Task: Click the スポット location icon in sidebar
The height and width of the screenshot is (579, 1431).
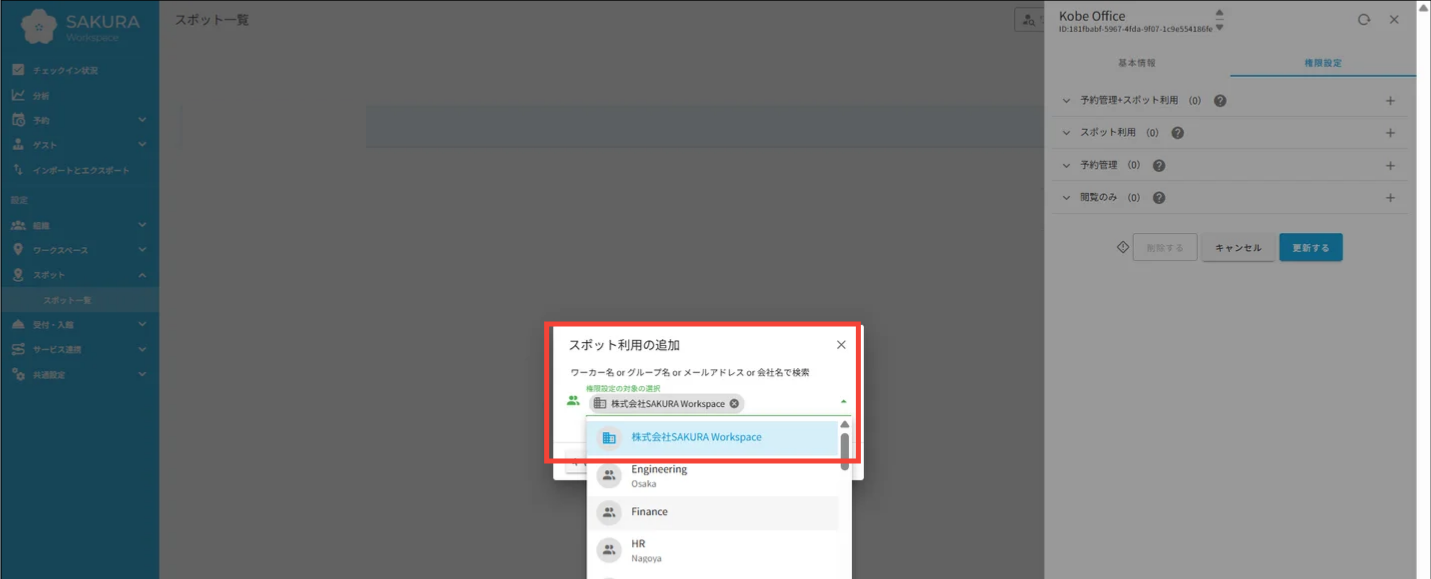Action: pos(18,275)
